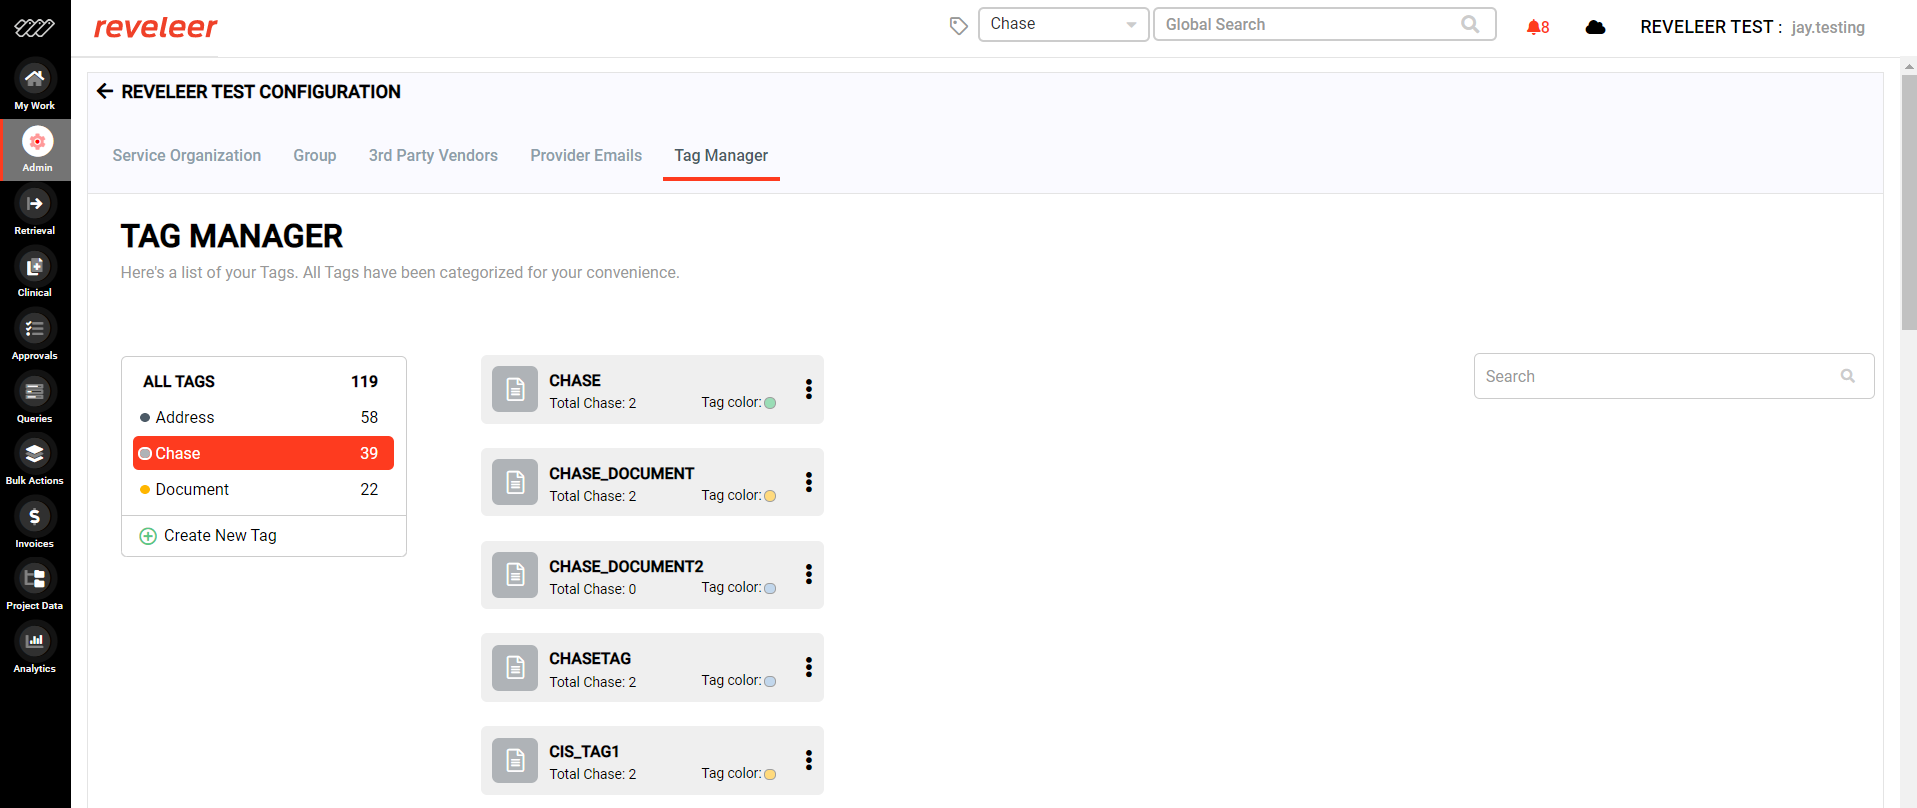
Task: Switch to the Group tab
Action: click(x=315, y=155)
